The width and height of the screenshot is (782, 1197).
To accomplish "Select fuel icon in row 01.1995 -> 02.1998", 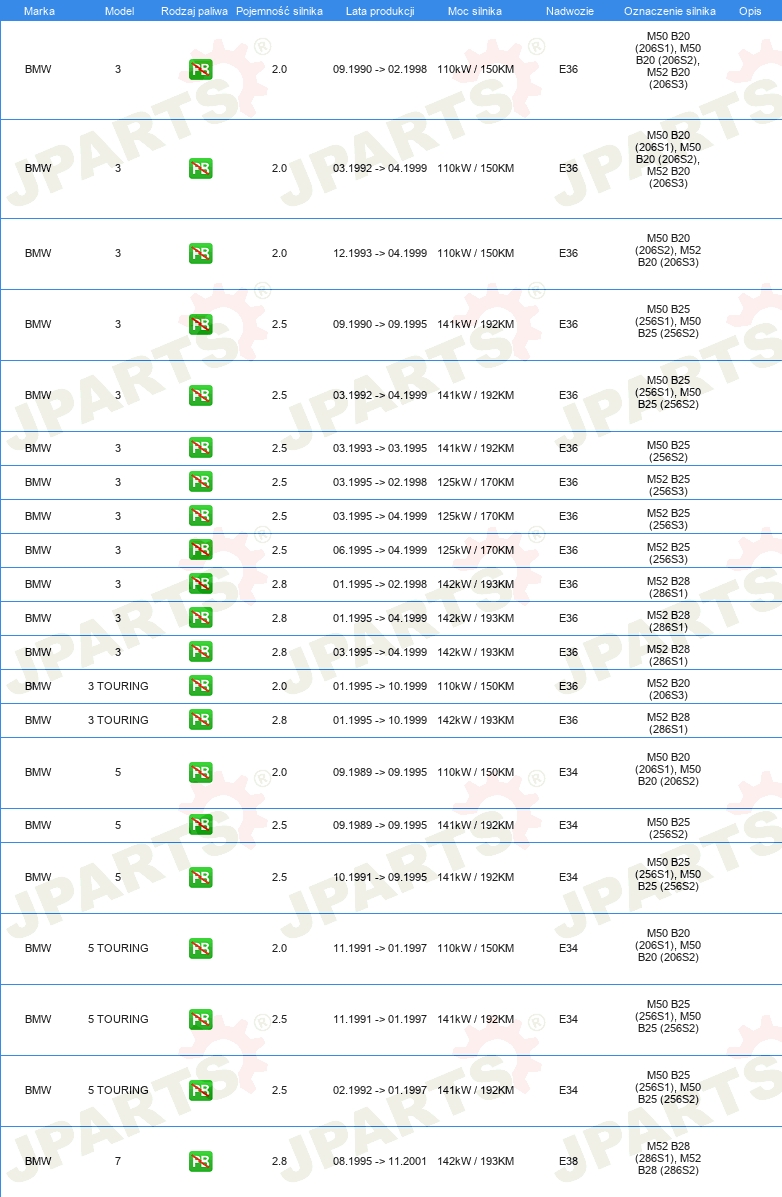I will pos(201,584).
